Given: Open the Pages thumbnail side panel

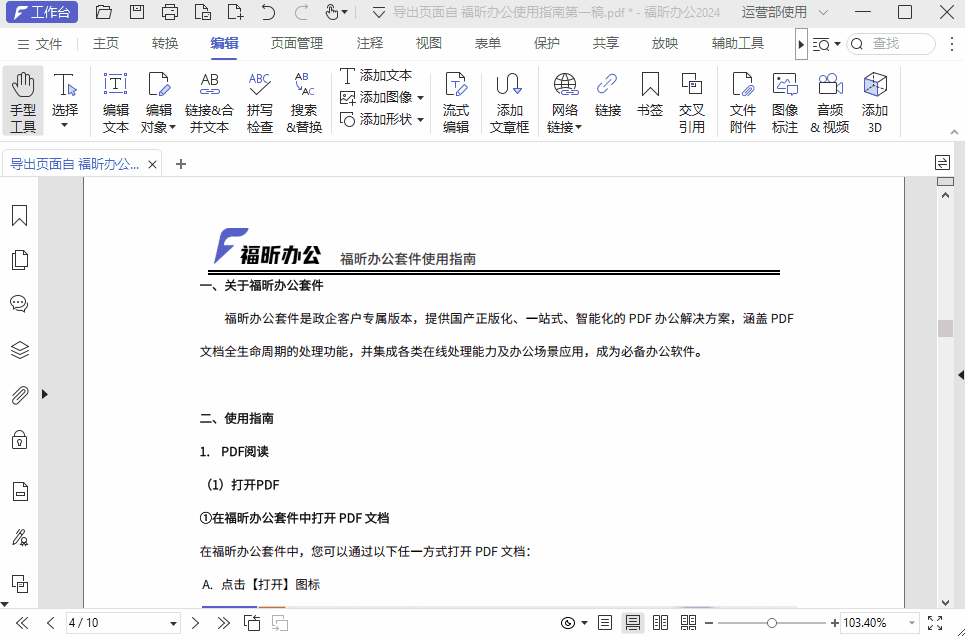Looking at the screenshot, I should pyautogui.click(x=20, y=260).
